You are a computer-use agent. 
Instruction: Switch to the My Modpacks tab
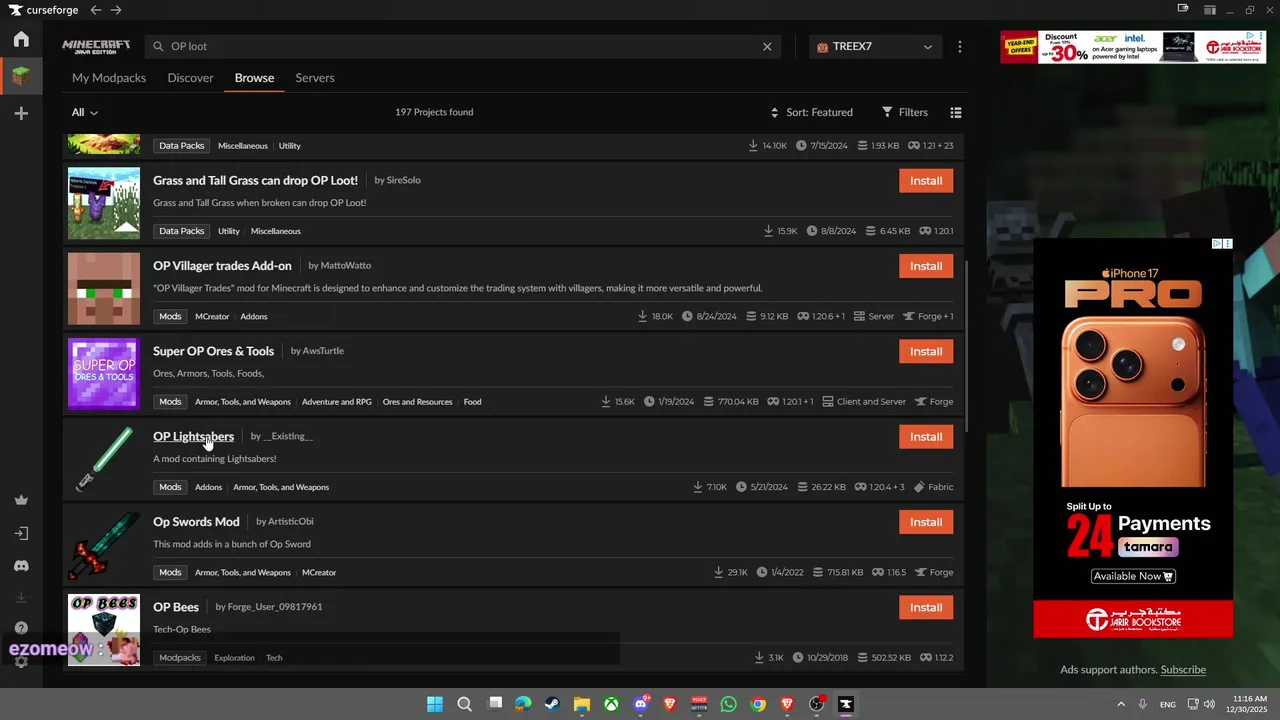(x=109, y=78)
